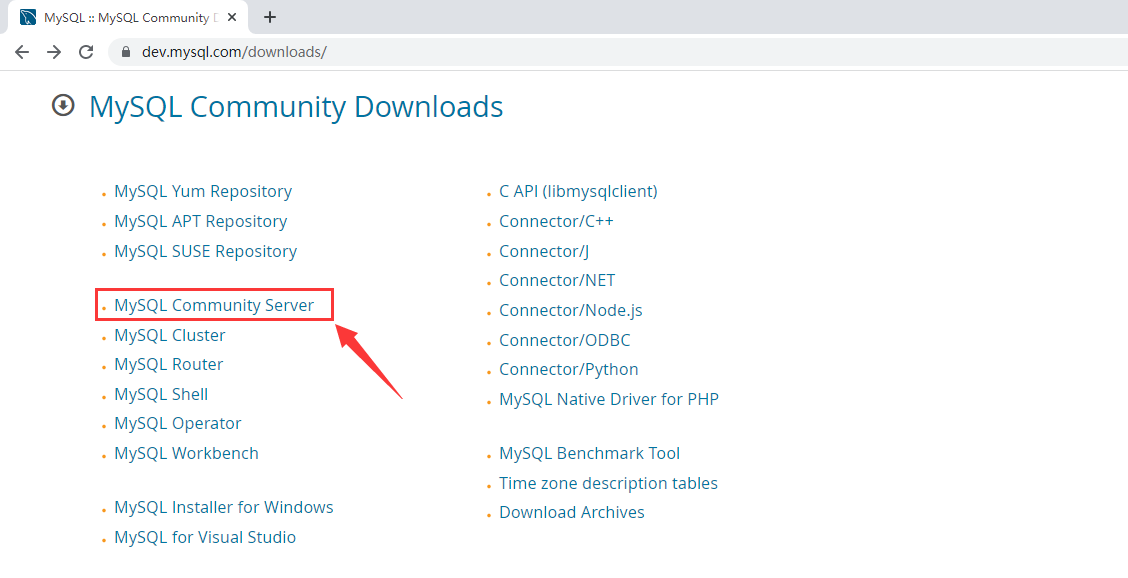The image size is (1128, 578).
Task: Open Connector/C++ link
Action: point(557,222)
